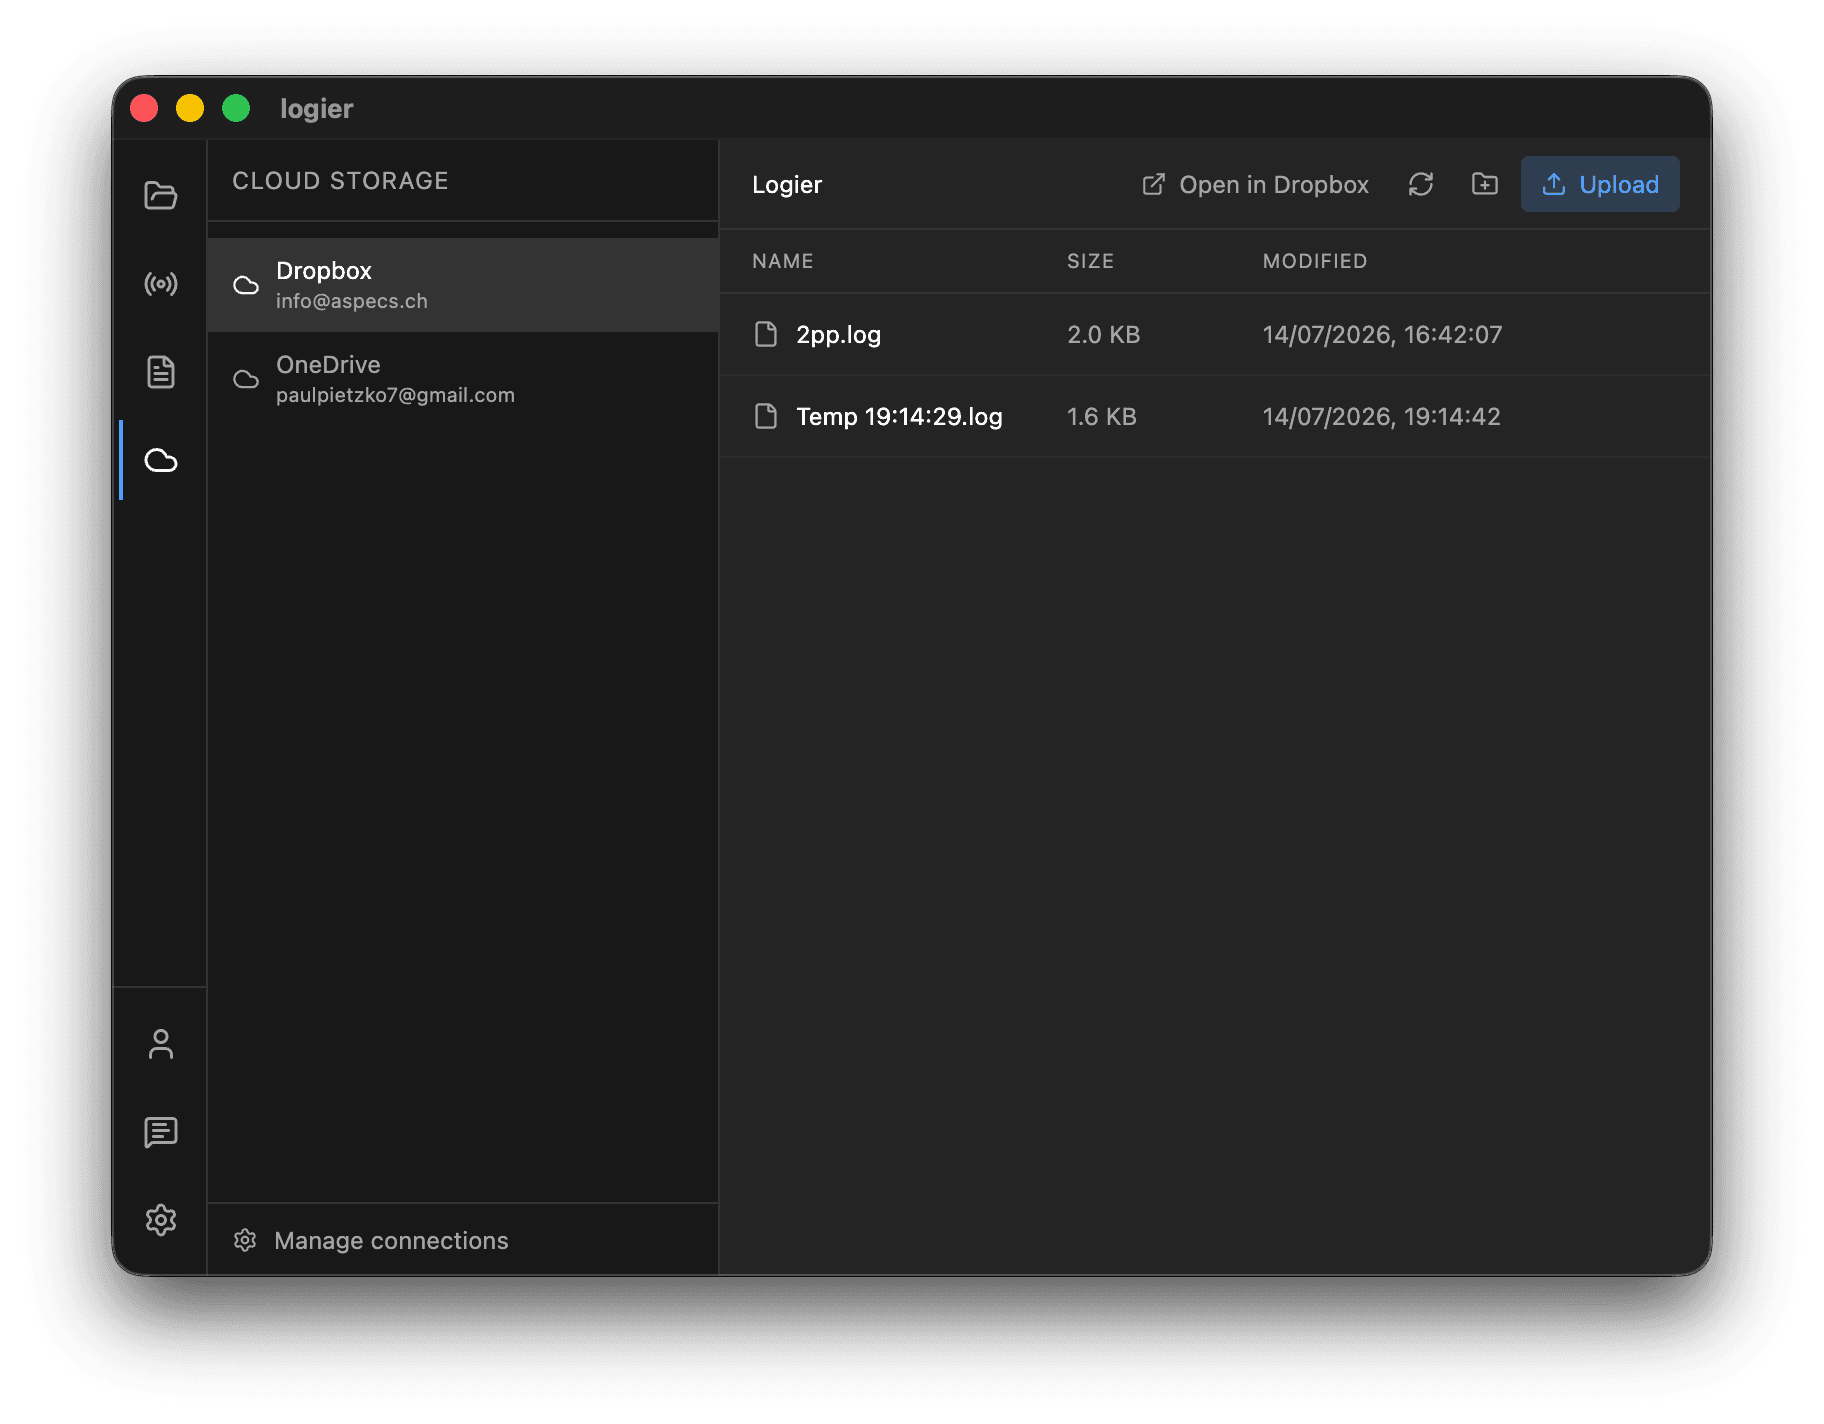
Task: Select the Temp 19:14:29.log file
Action: coord(1215,416)
